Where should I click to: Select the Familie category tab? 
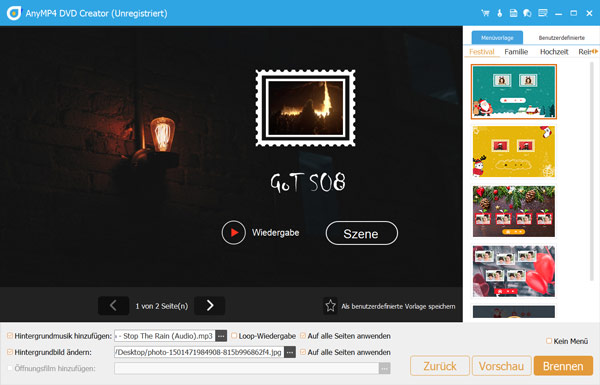[516, 52]
